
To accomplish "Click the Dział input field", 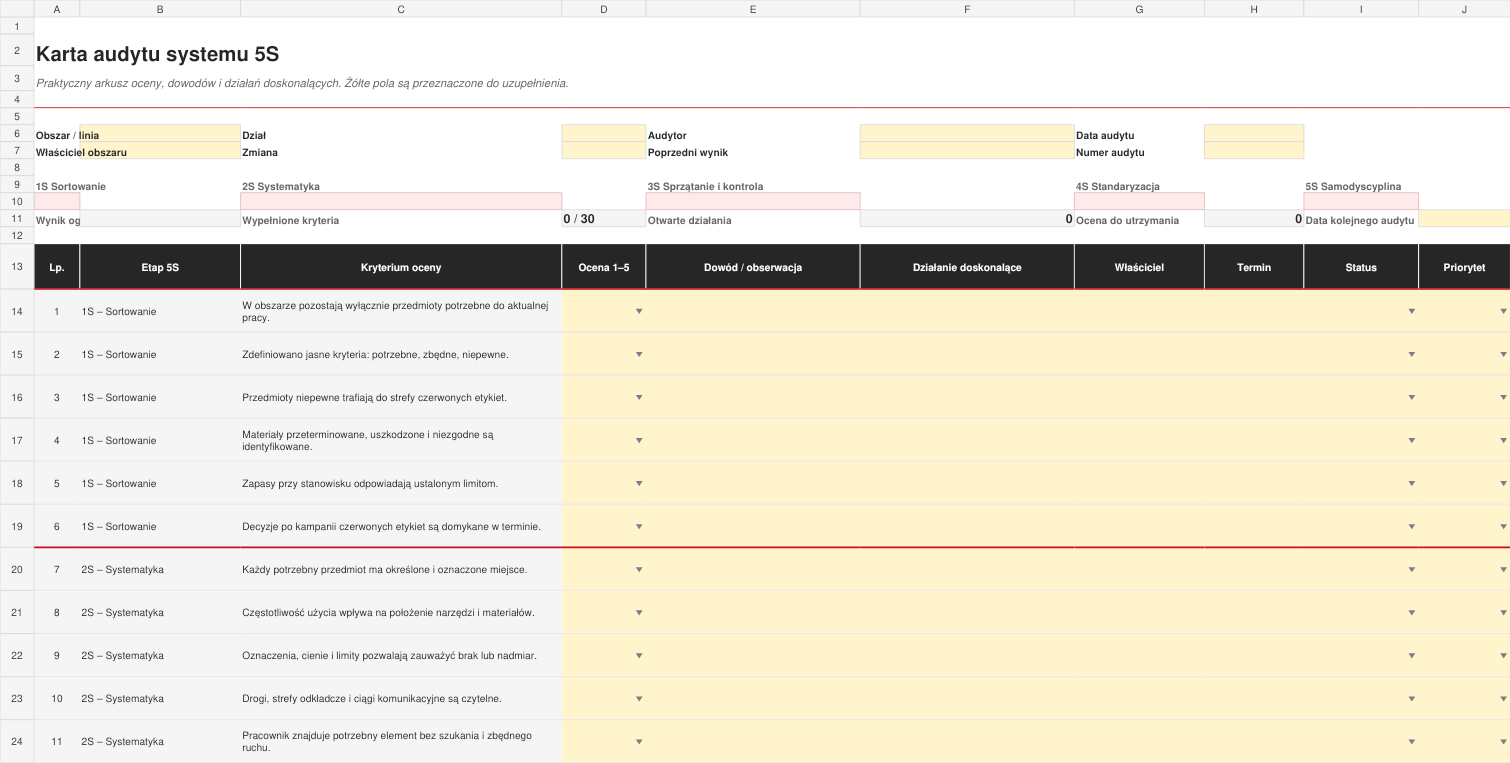I will coord(604,134).
